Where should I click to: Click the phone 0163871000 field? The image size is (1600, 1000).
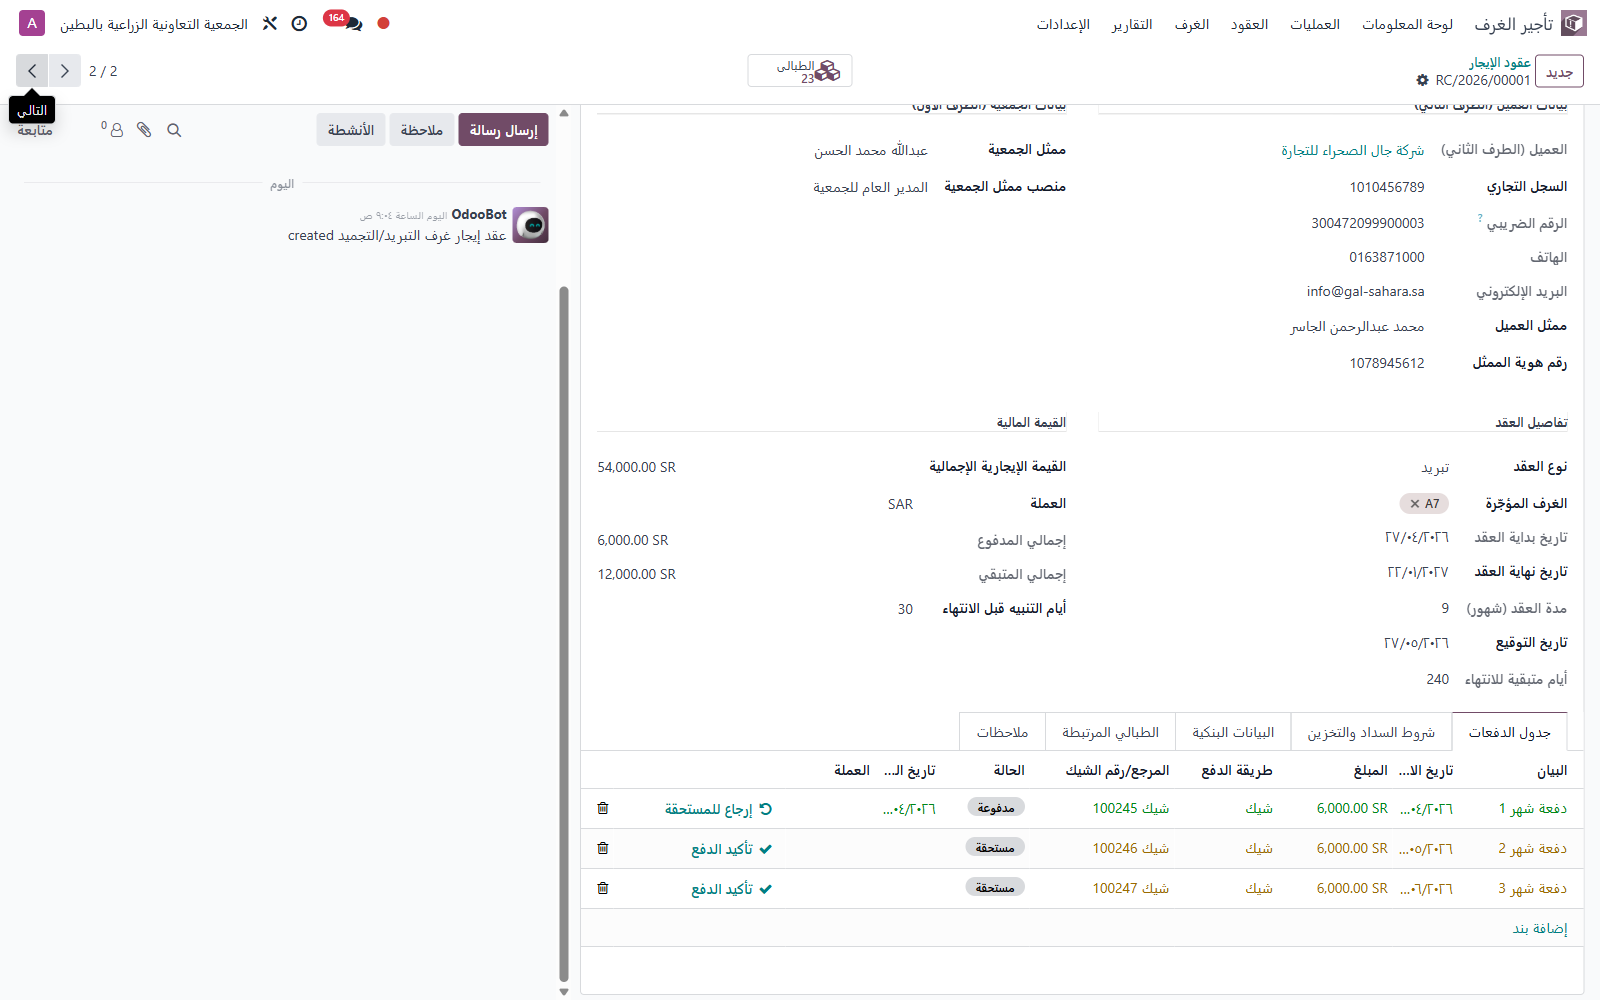tap(1386, 257)
